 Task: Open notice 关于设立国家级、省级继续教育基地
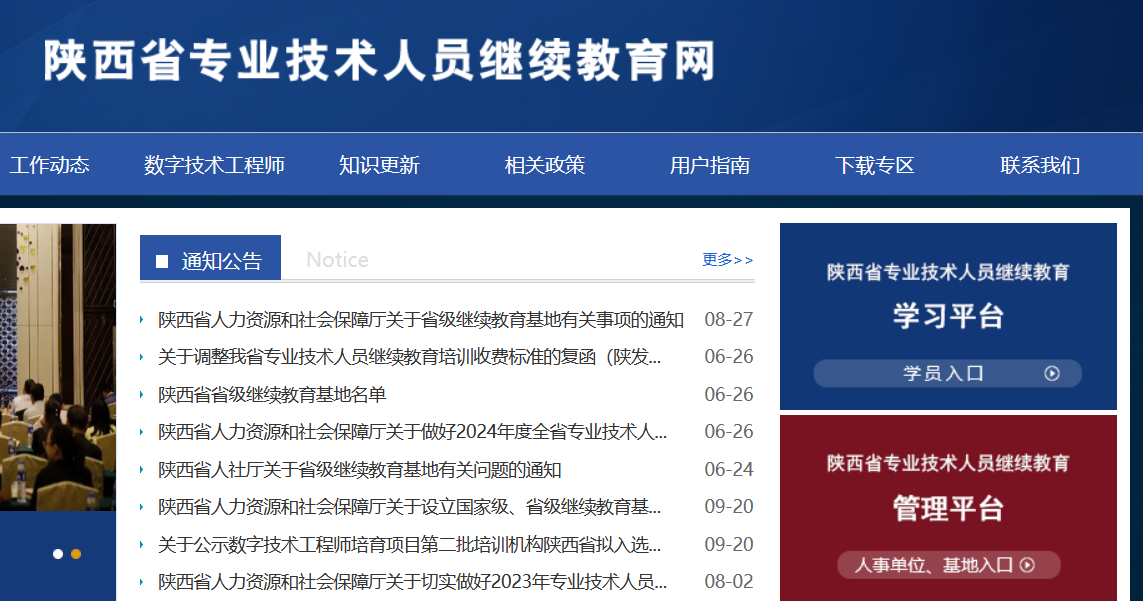pos(410,507)
